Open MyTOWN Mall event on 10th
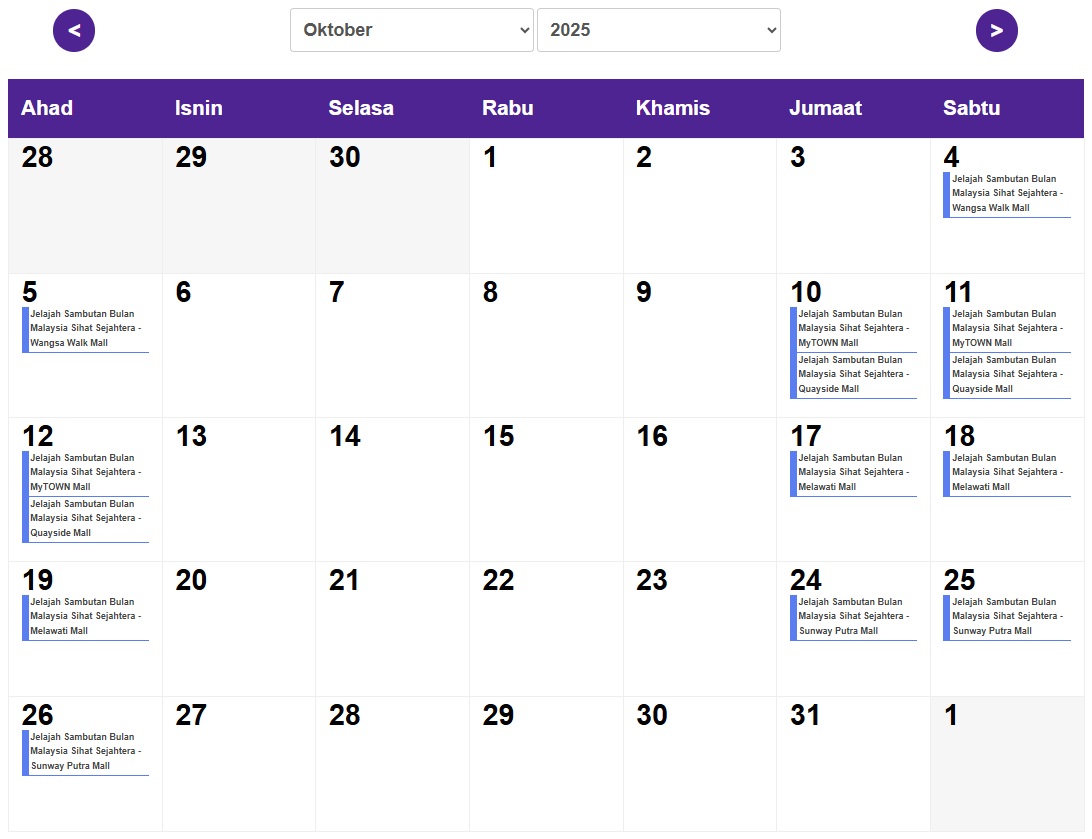 853,329
